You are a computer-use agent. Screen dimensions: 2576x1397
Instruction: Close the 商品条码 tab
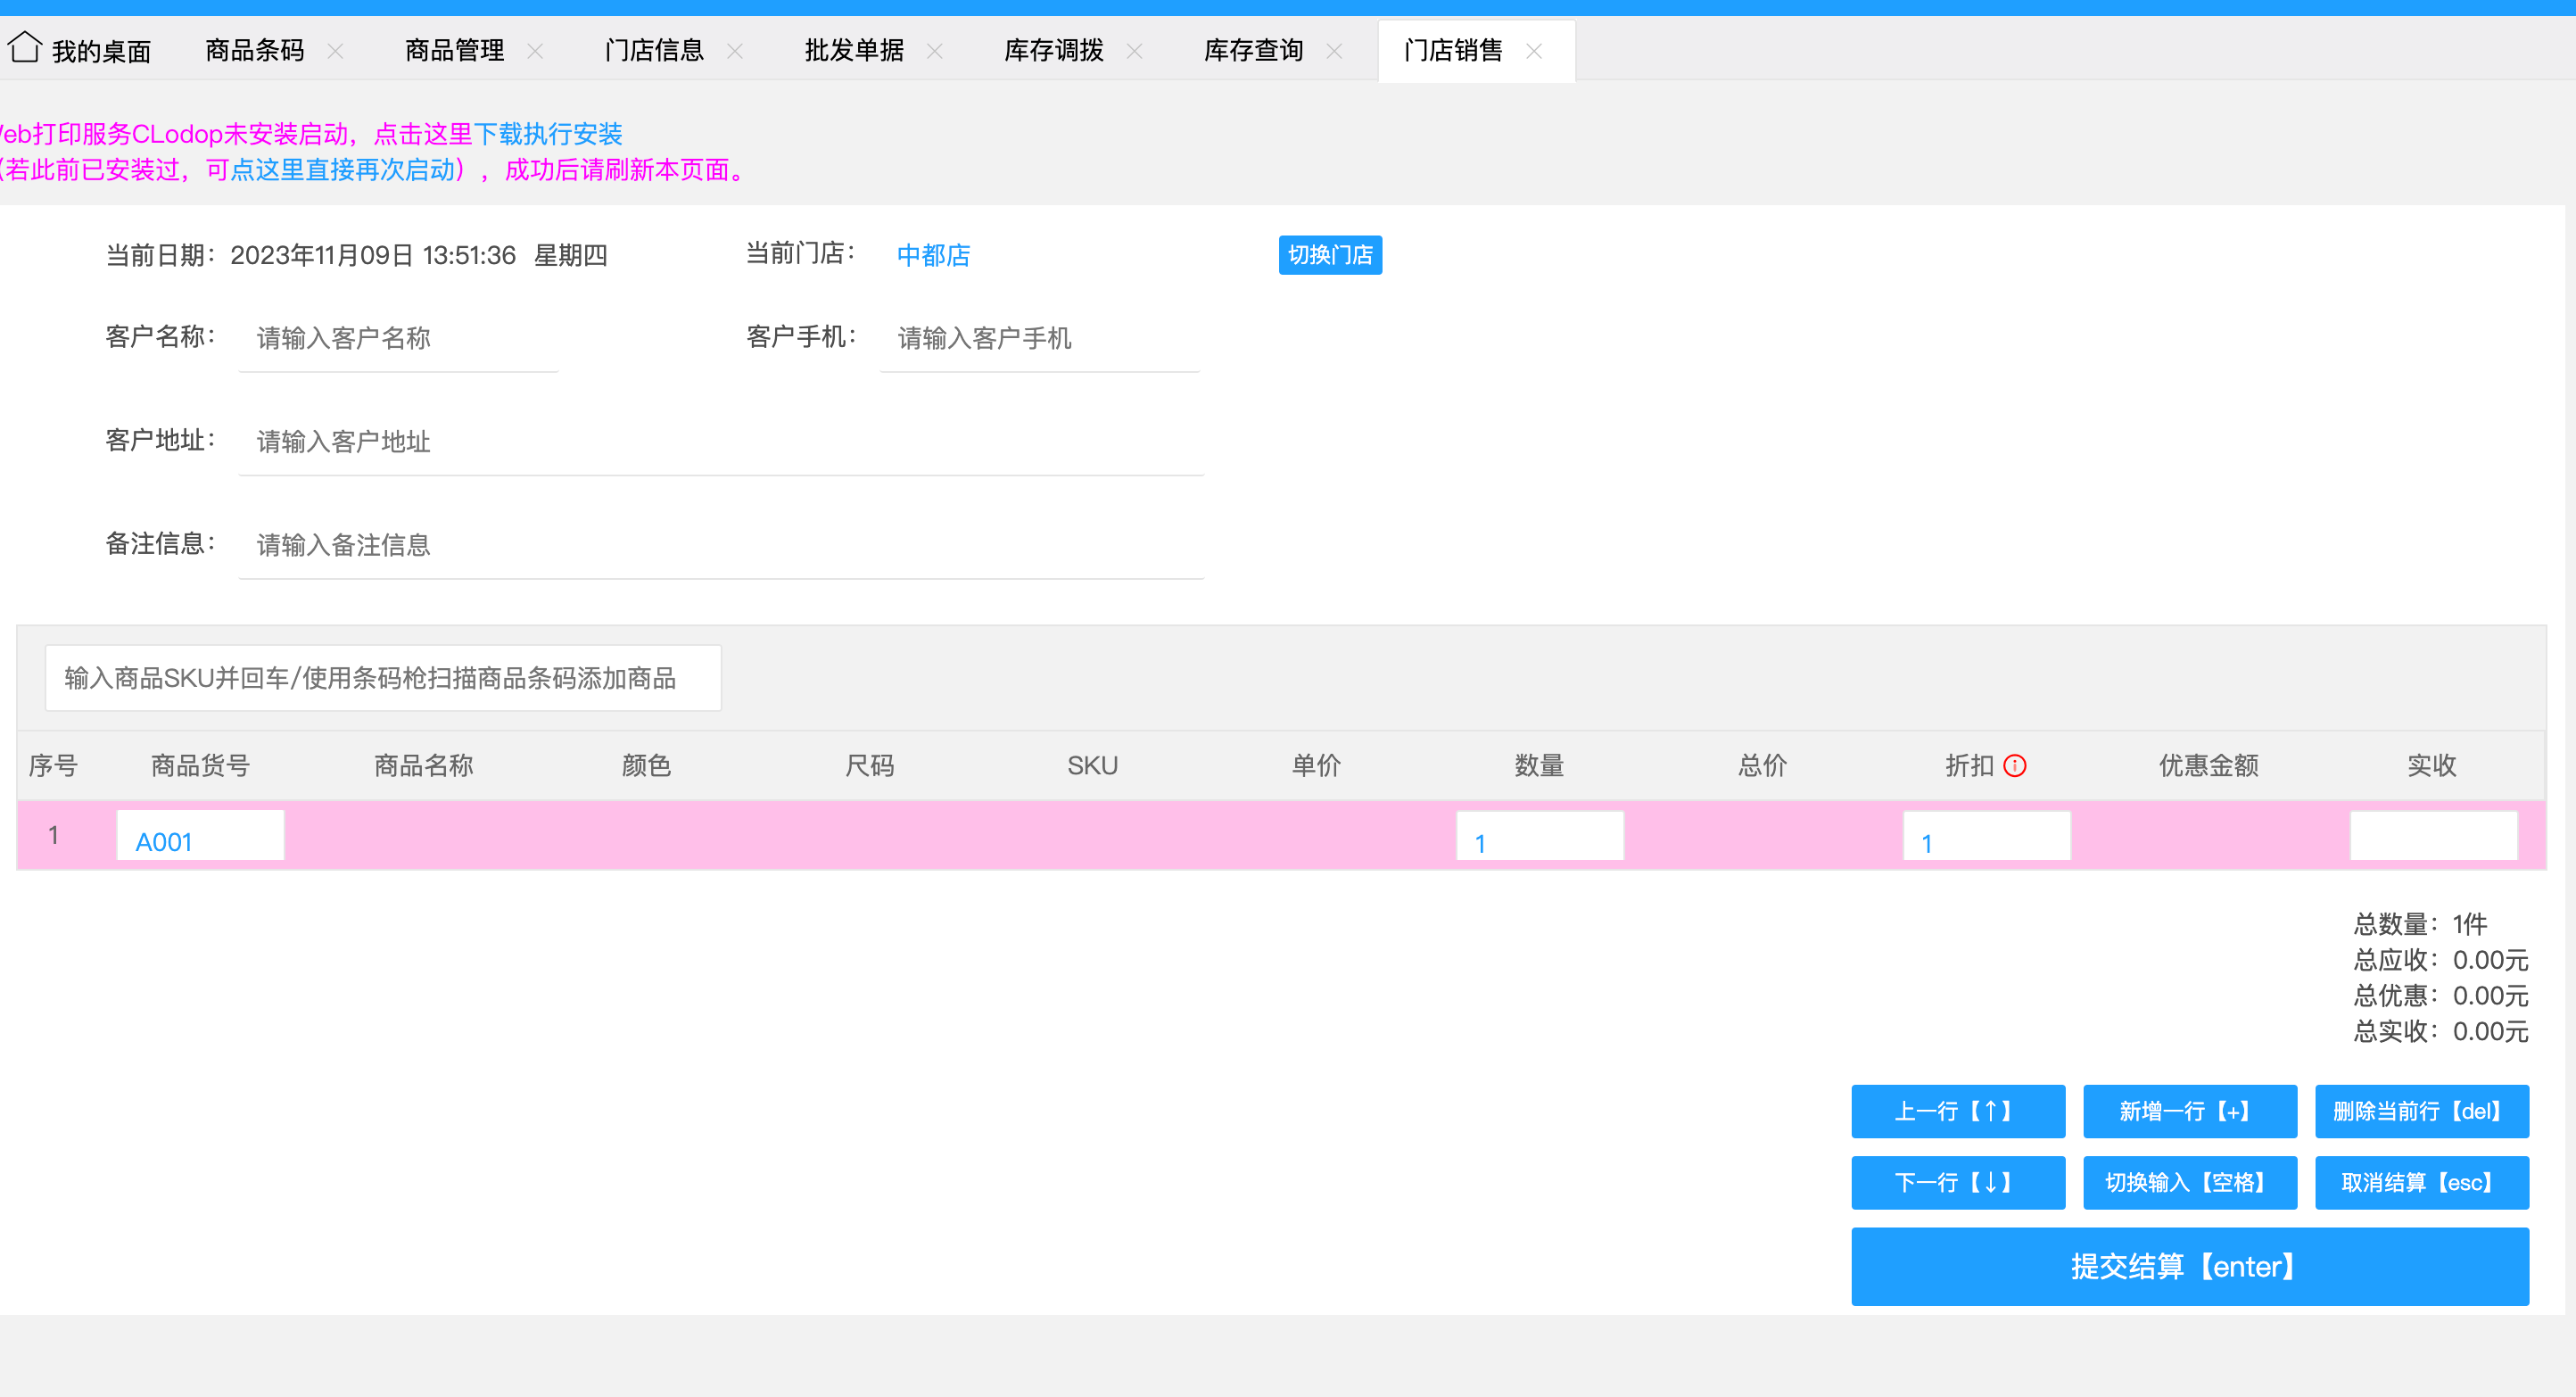tap(336, 51)
